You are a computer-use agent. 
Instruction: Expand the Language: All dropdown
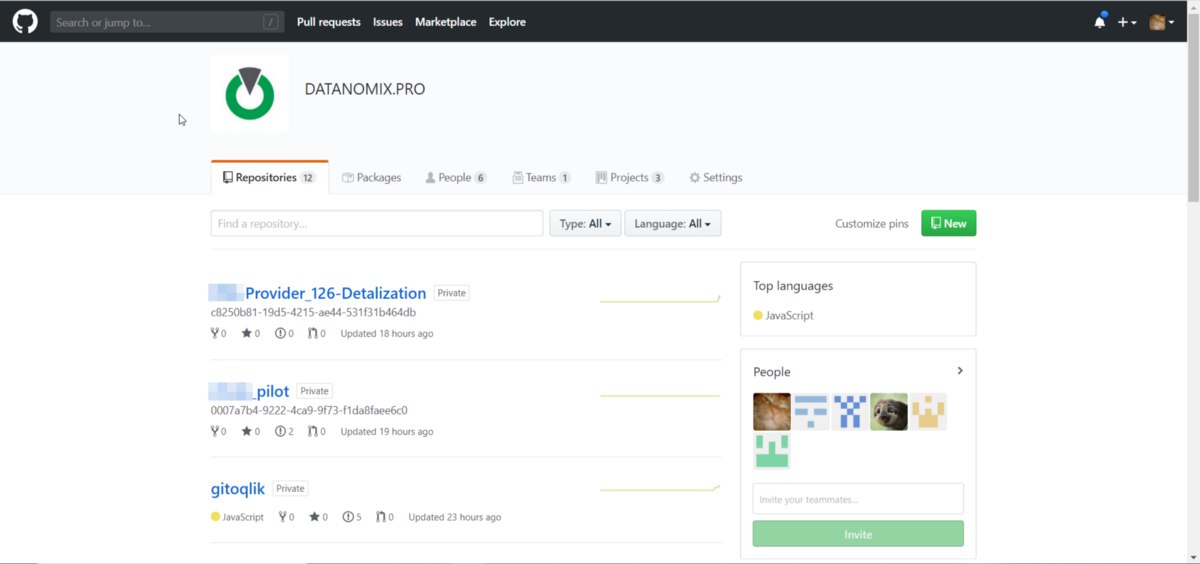673,224
